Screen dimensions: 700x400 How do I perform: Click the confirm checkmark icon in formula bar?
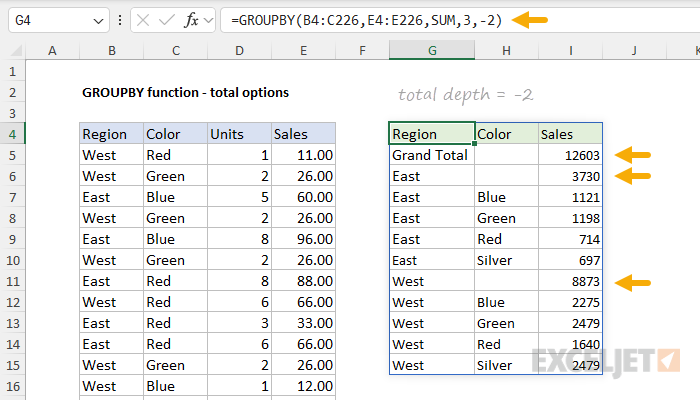point(167,20)
